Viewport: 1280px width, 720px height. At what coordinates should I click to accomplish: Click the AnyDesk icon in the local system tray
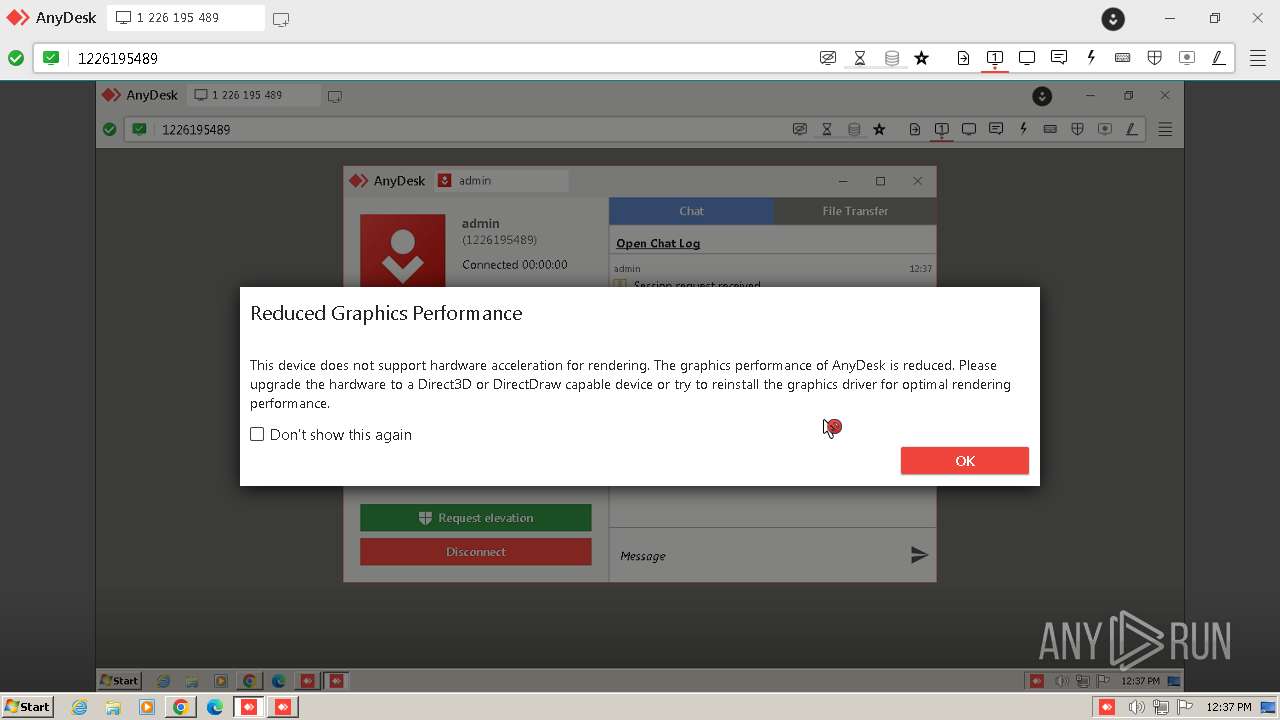pyautogui.click(x=1107, y=707)
